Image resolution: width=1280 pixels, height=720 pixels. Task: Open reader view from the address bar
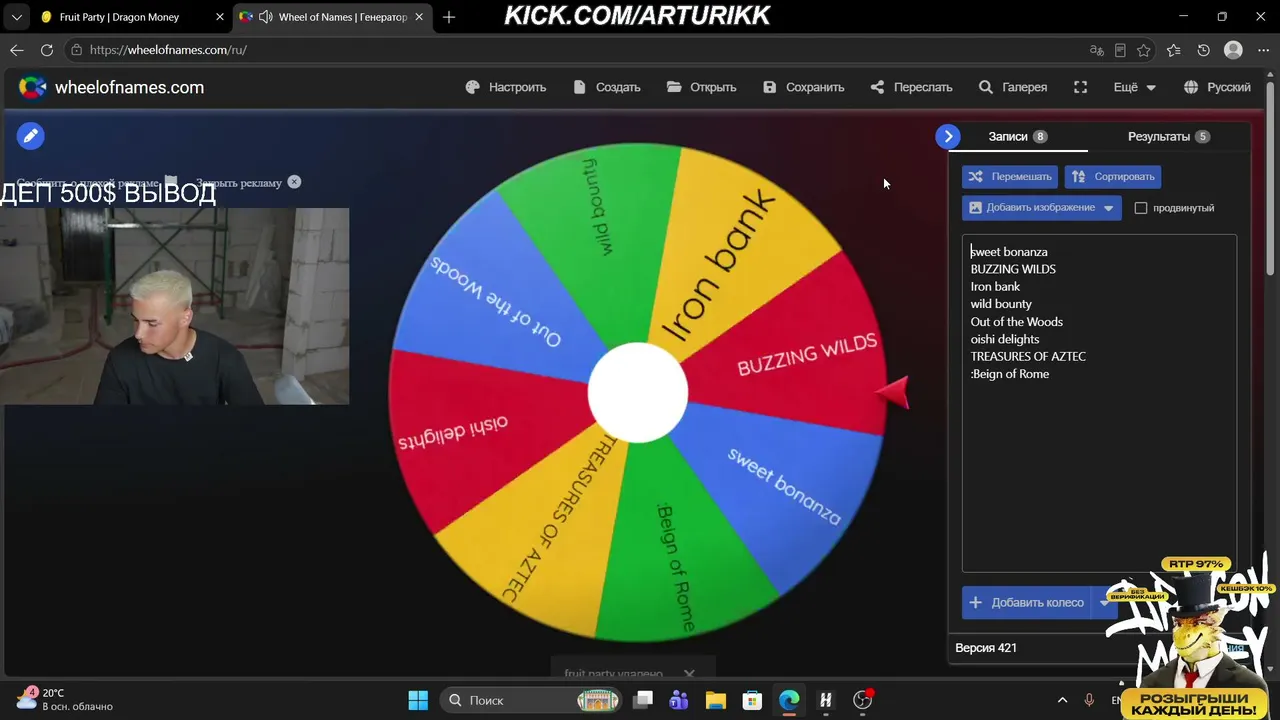tap(1121, 50)
